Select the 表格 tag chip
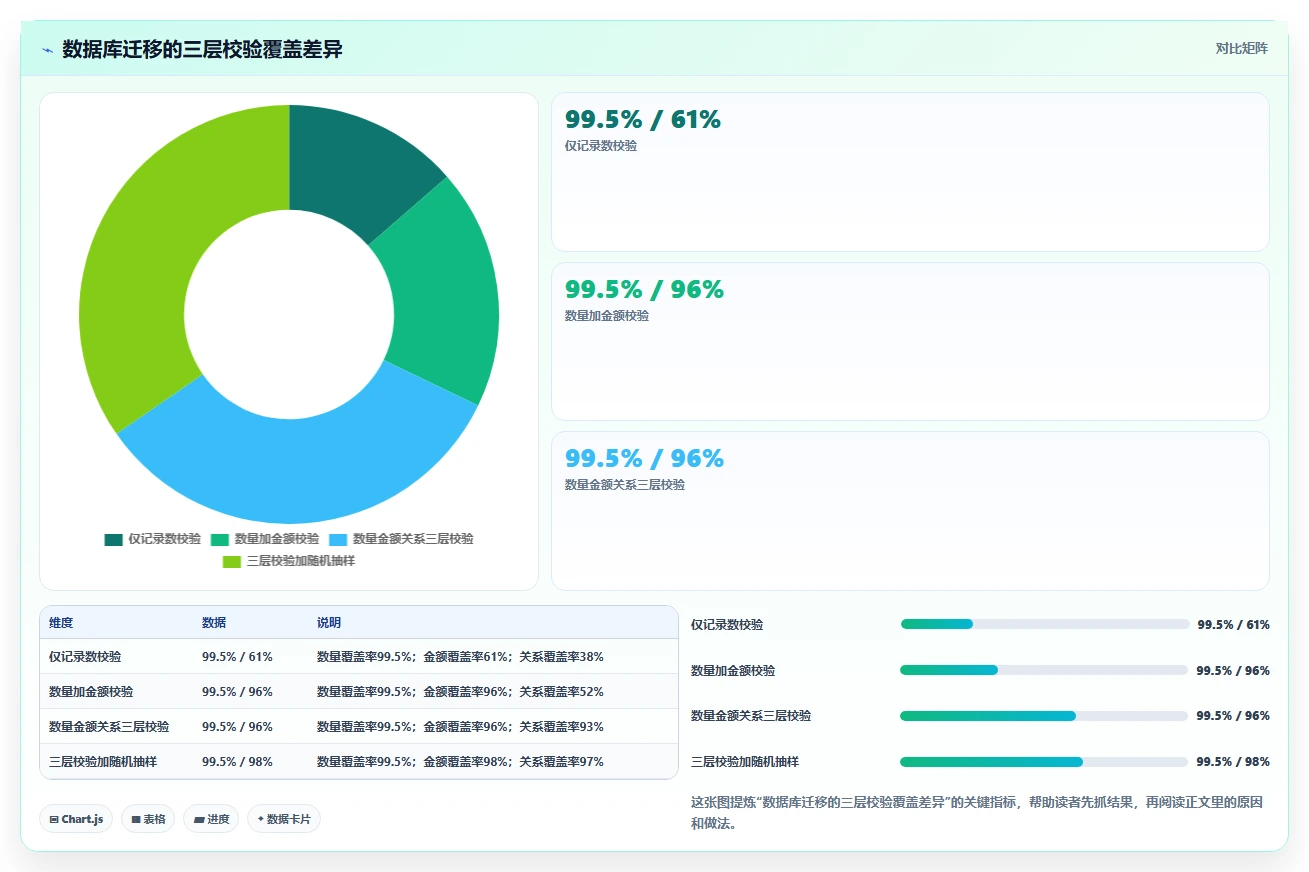Viewport: 1309px width, 872px height. [x=148, y=819]
